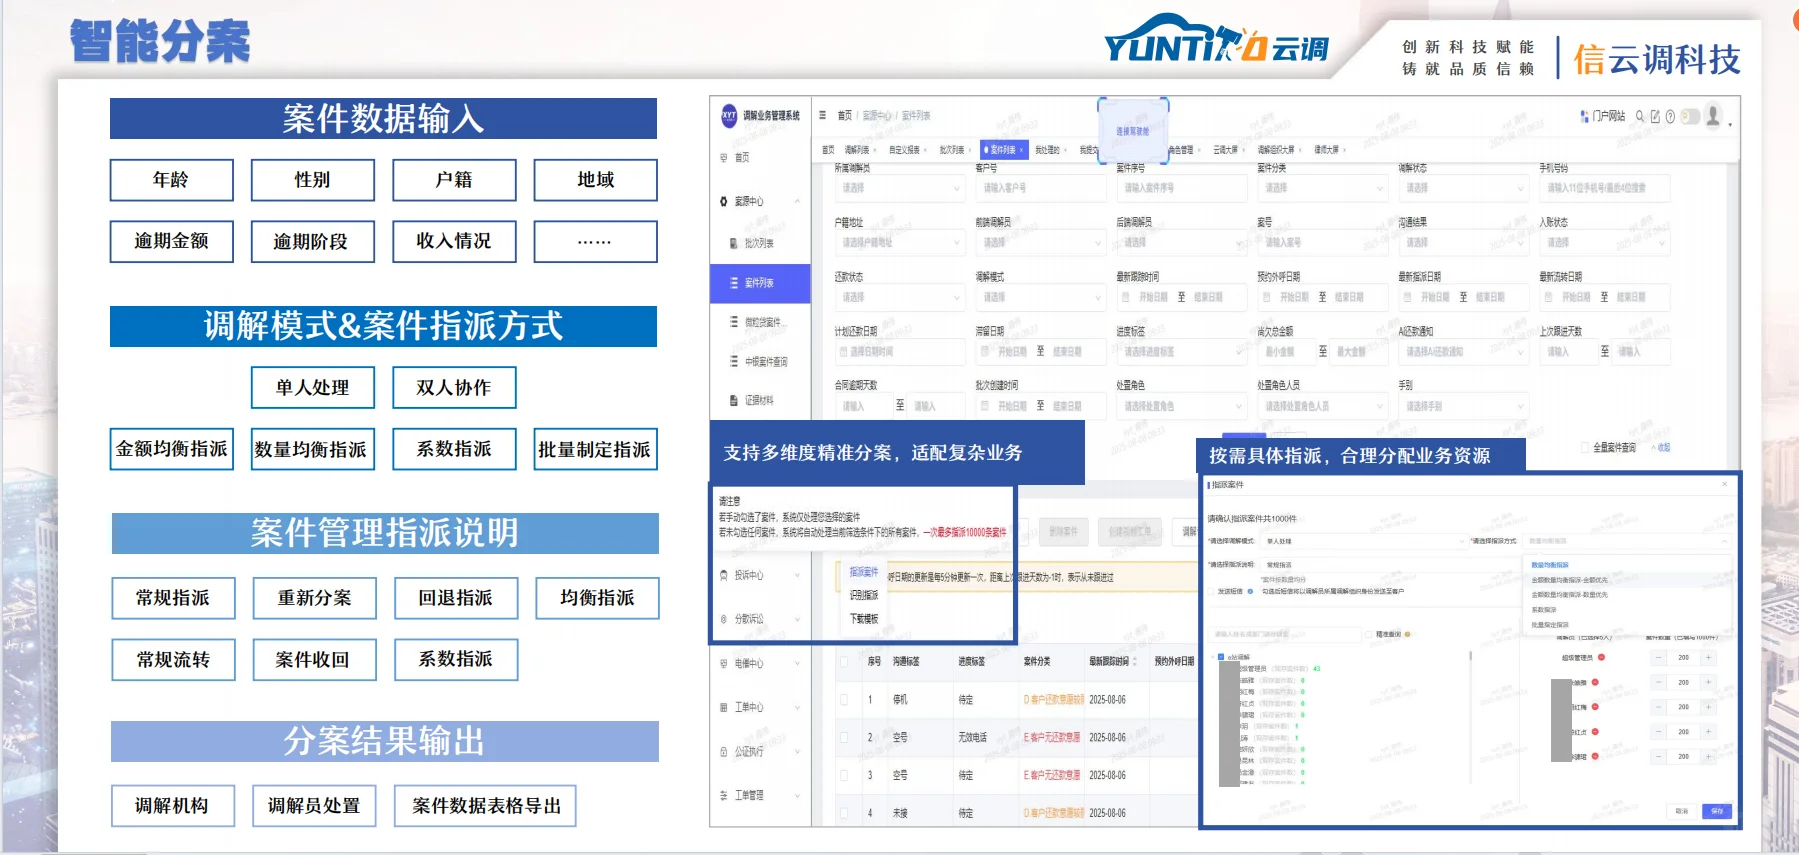
Task: Click the 取消 button in dialog
Action: point(1682,811)
